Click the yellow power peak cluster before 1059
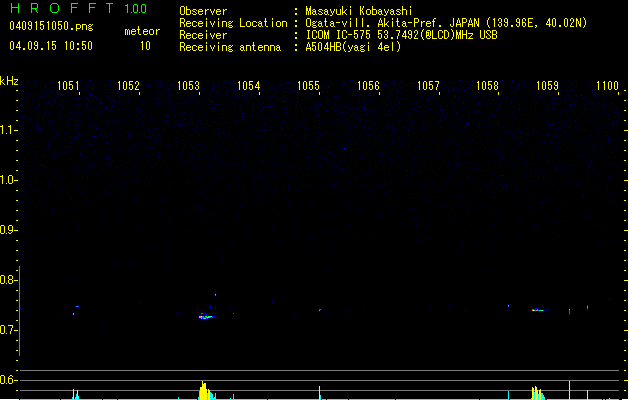The image size is (629, 400). [538, 393]
